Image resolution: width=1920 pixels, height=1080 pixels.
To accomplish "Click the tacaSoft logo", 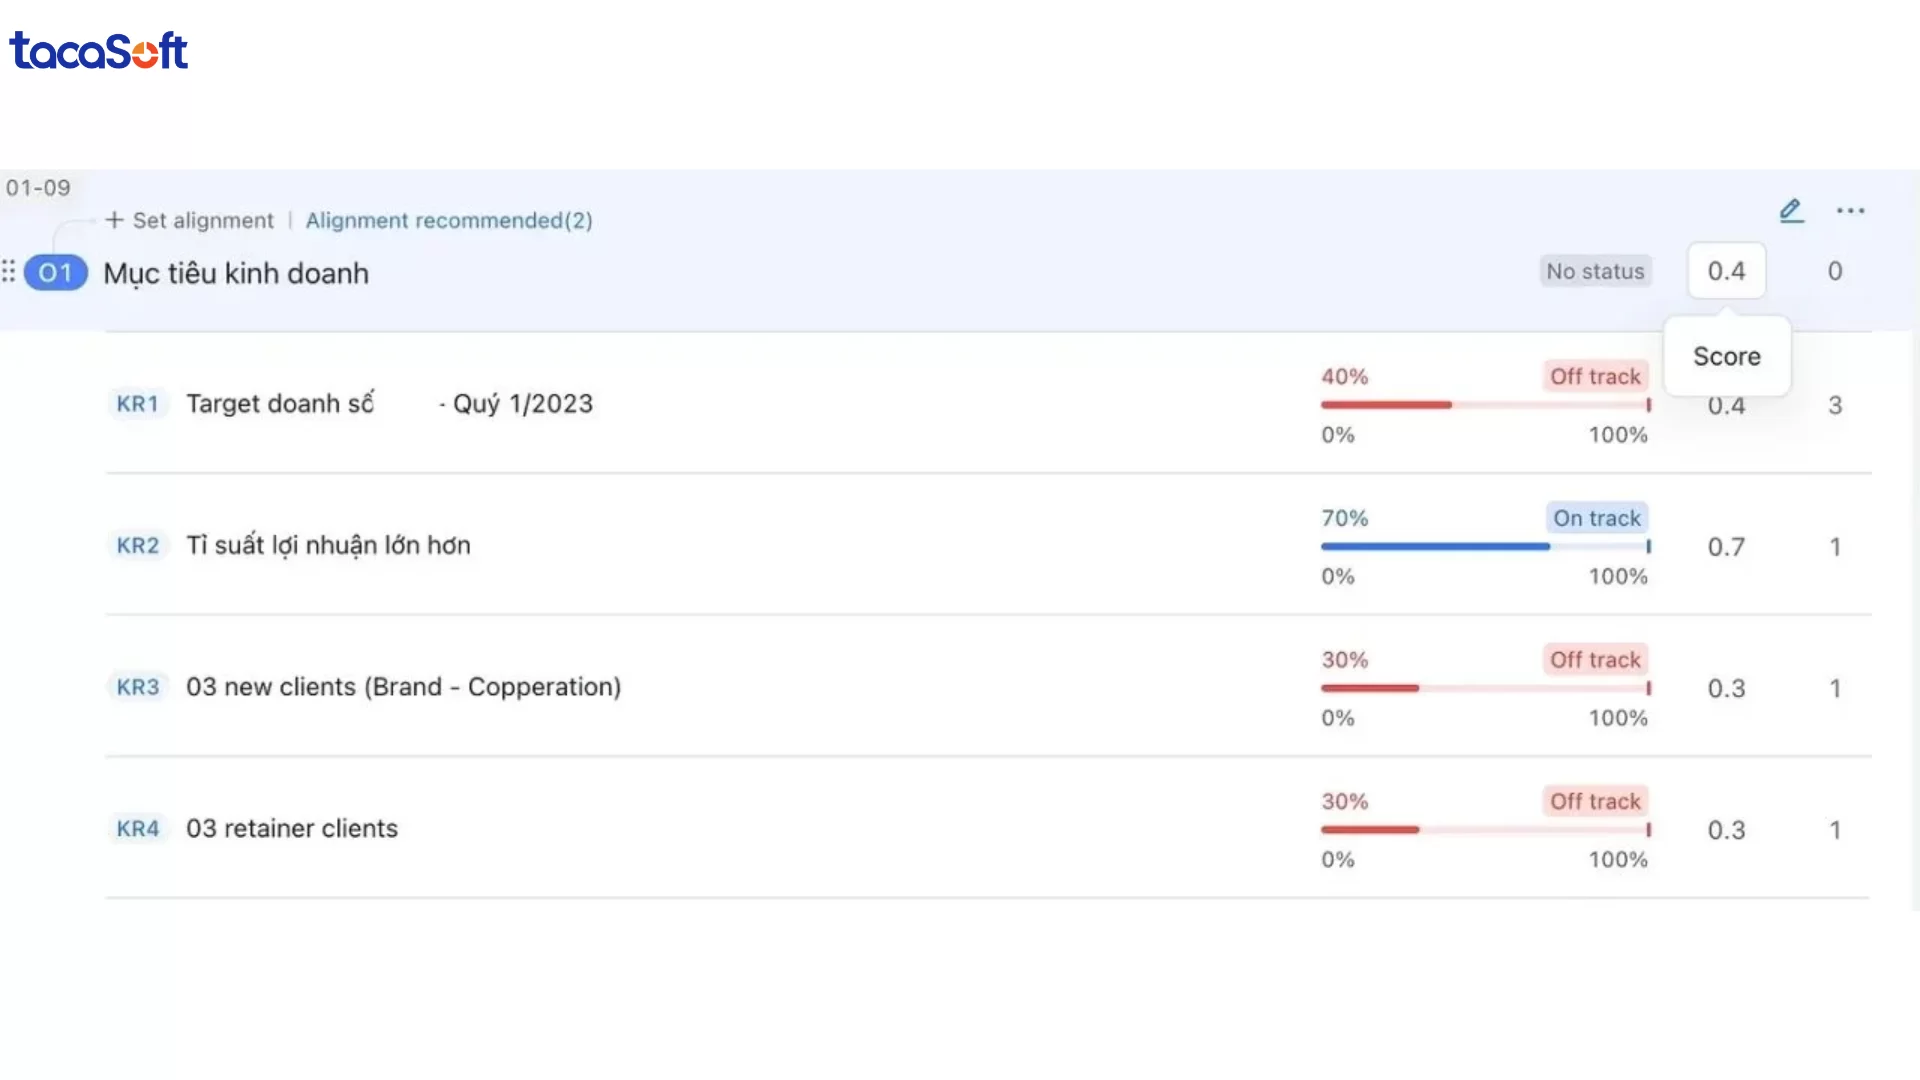I will [x=98, y=51].
